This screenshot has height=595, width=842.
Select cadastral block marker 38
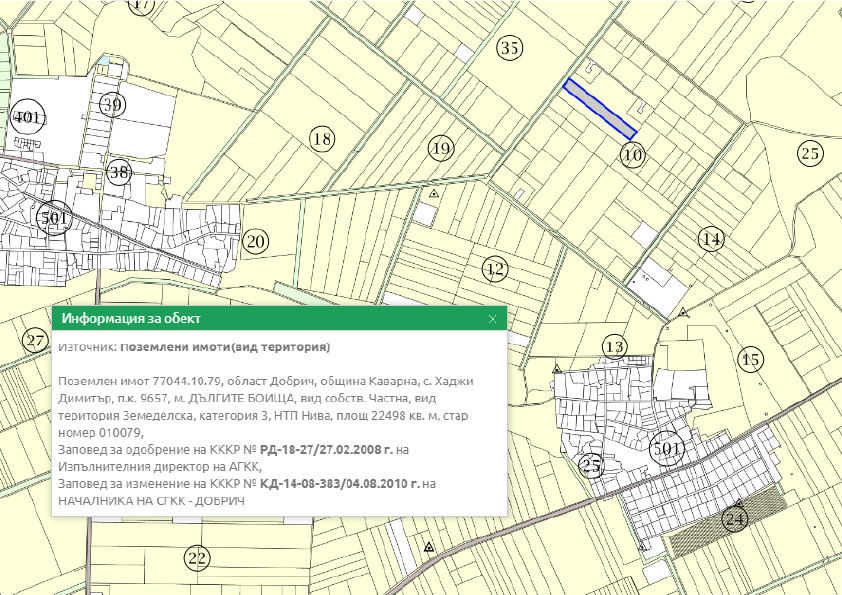[x=120, y=172]
